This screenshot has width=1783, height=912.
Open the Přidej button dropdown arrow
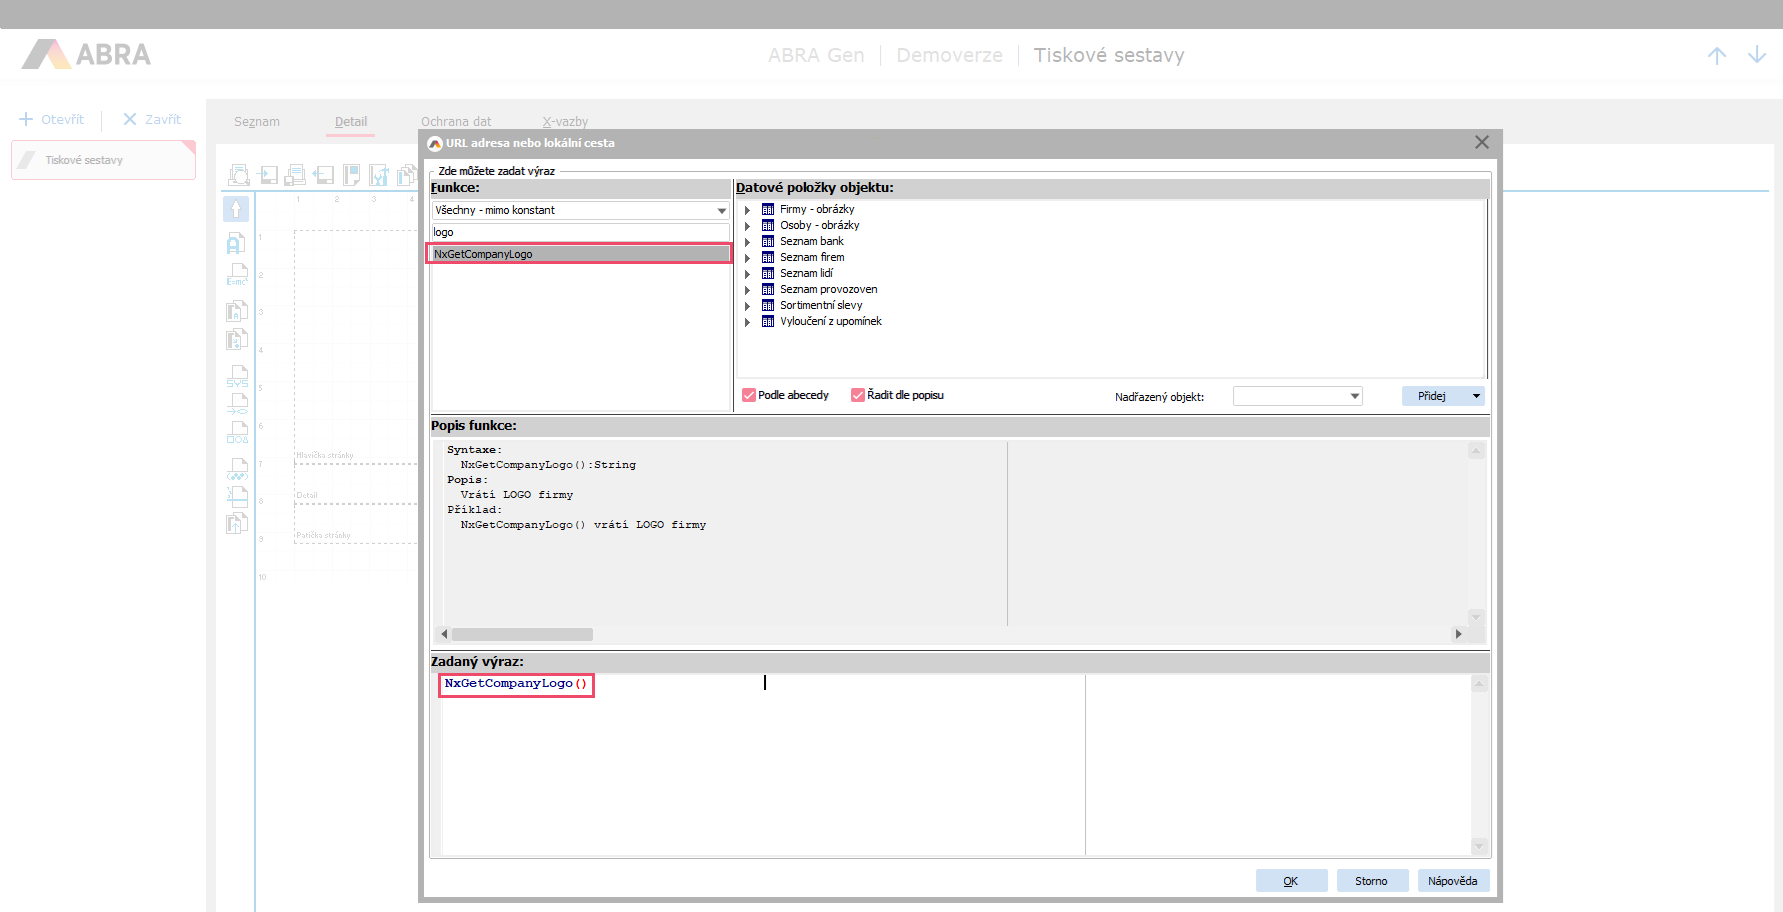point(1476,396)
